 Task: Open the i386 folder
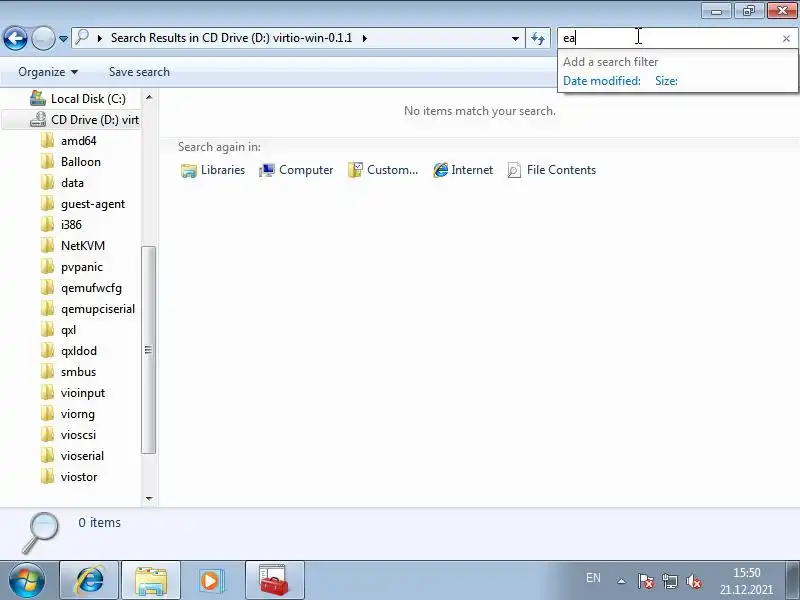click(71, 224)
